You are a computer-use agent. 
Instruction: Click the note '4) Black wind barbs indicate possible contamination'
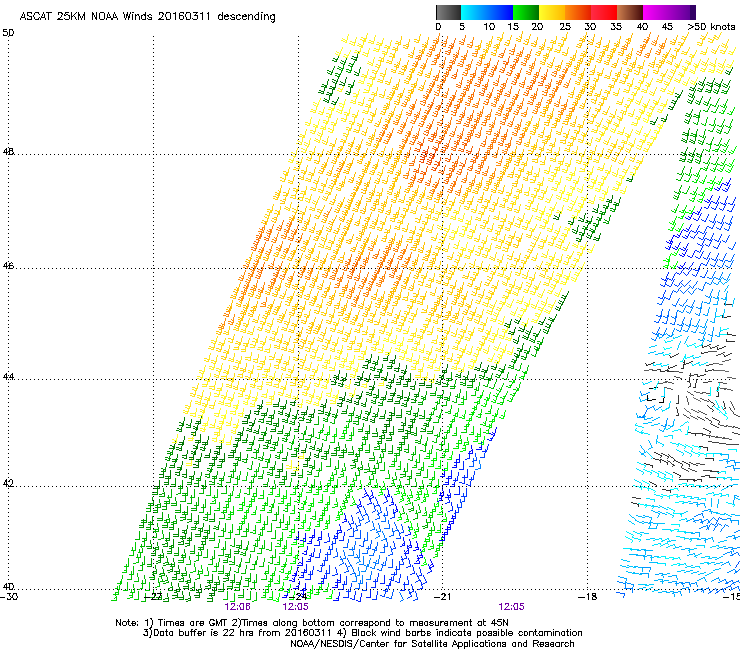pos(460,633)
